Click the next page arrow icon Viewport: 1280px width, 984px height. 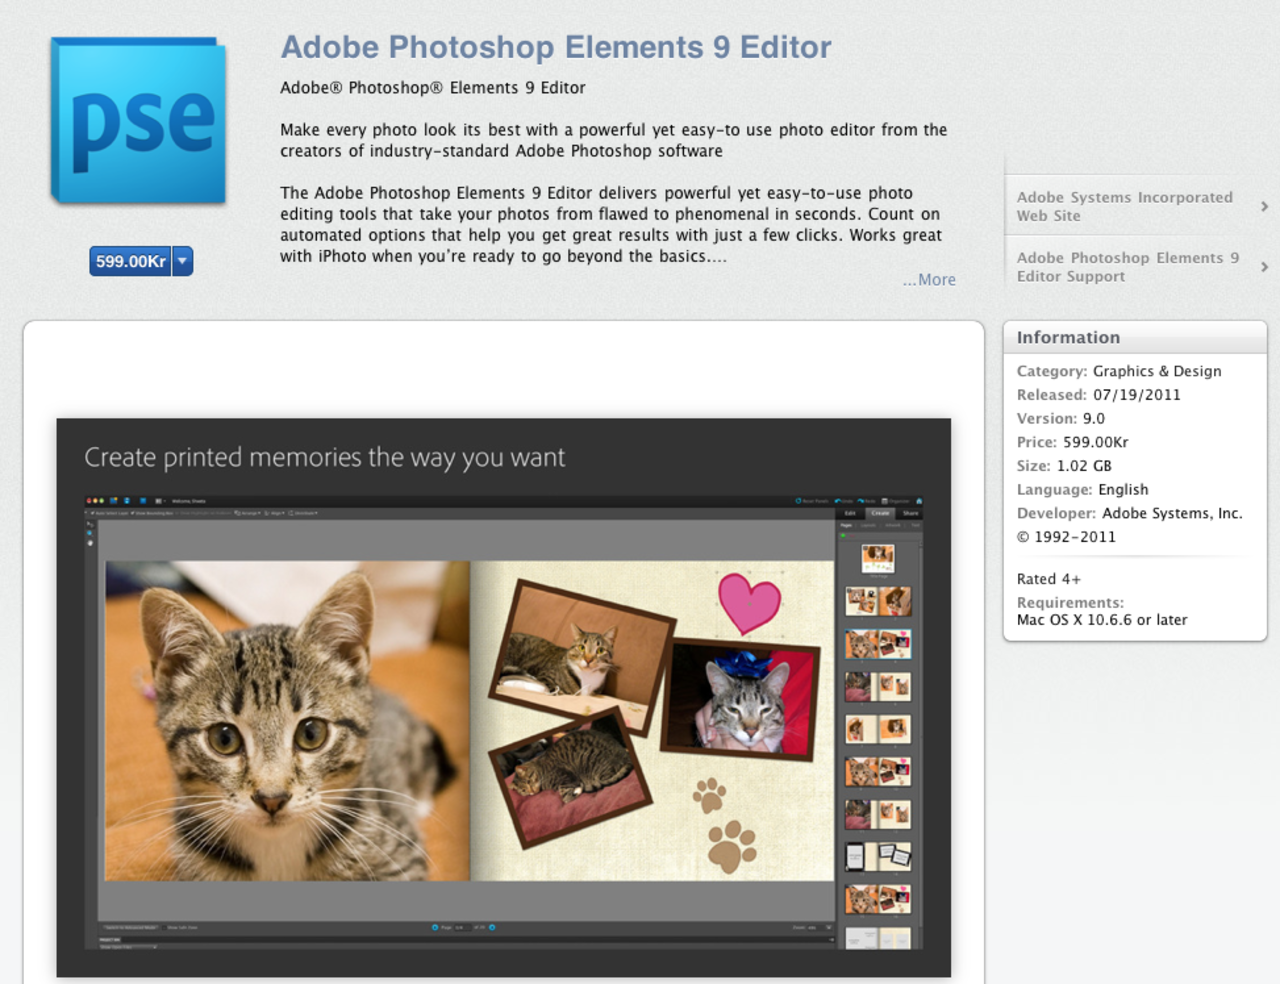point(491,927)
